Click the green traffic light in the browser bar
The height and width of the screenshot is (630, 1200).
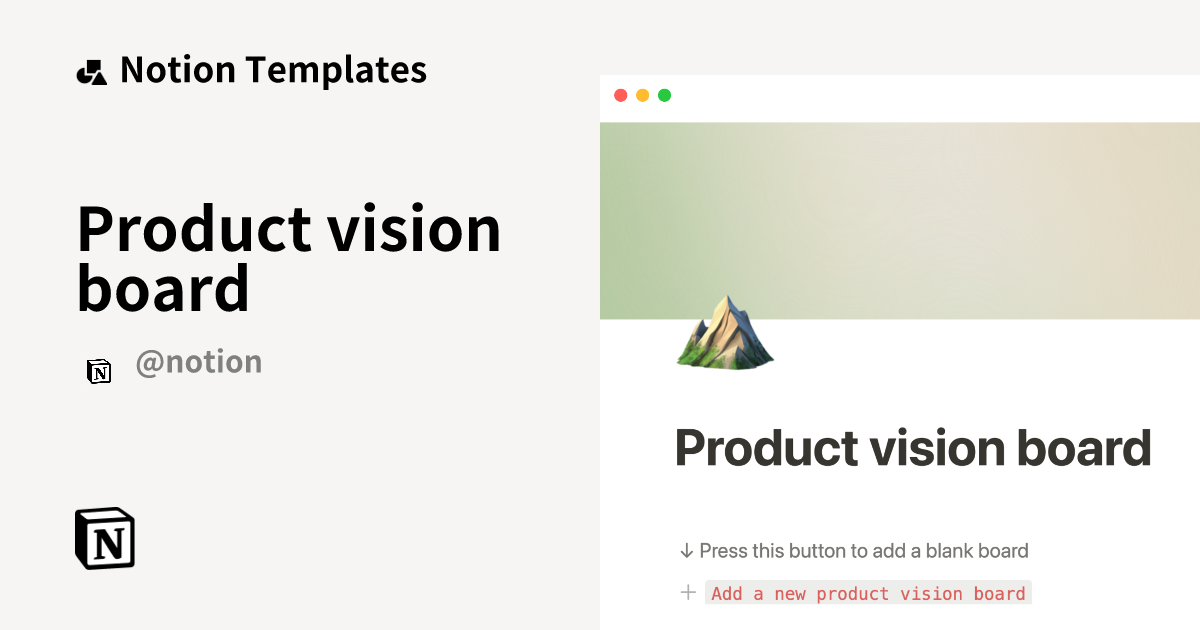click(664, 96)
